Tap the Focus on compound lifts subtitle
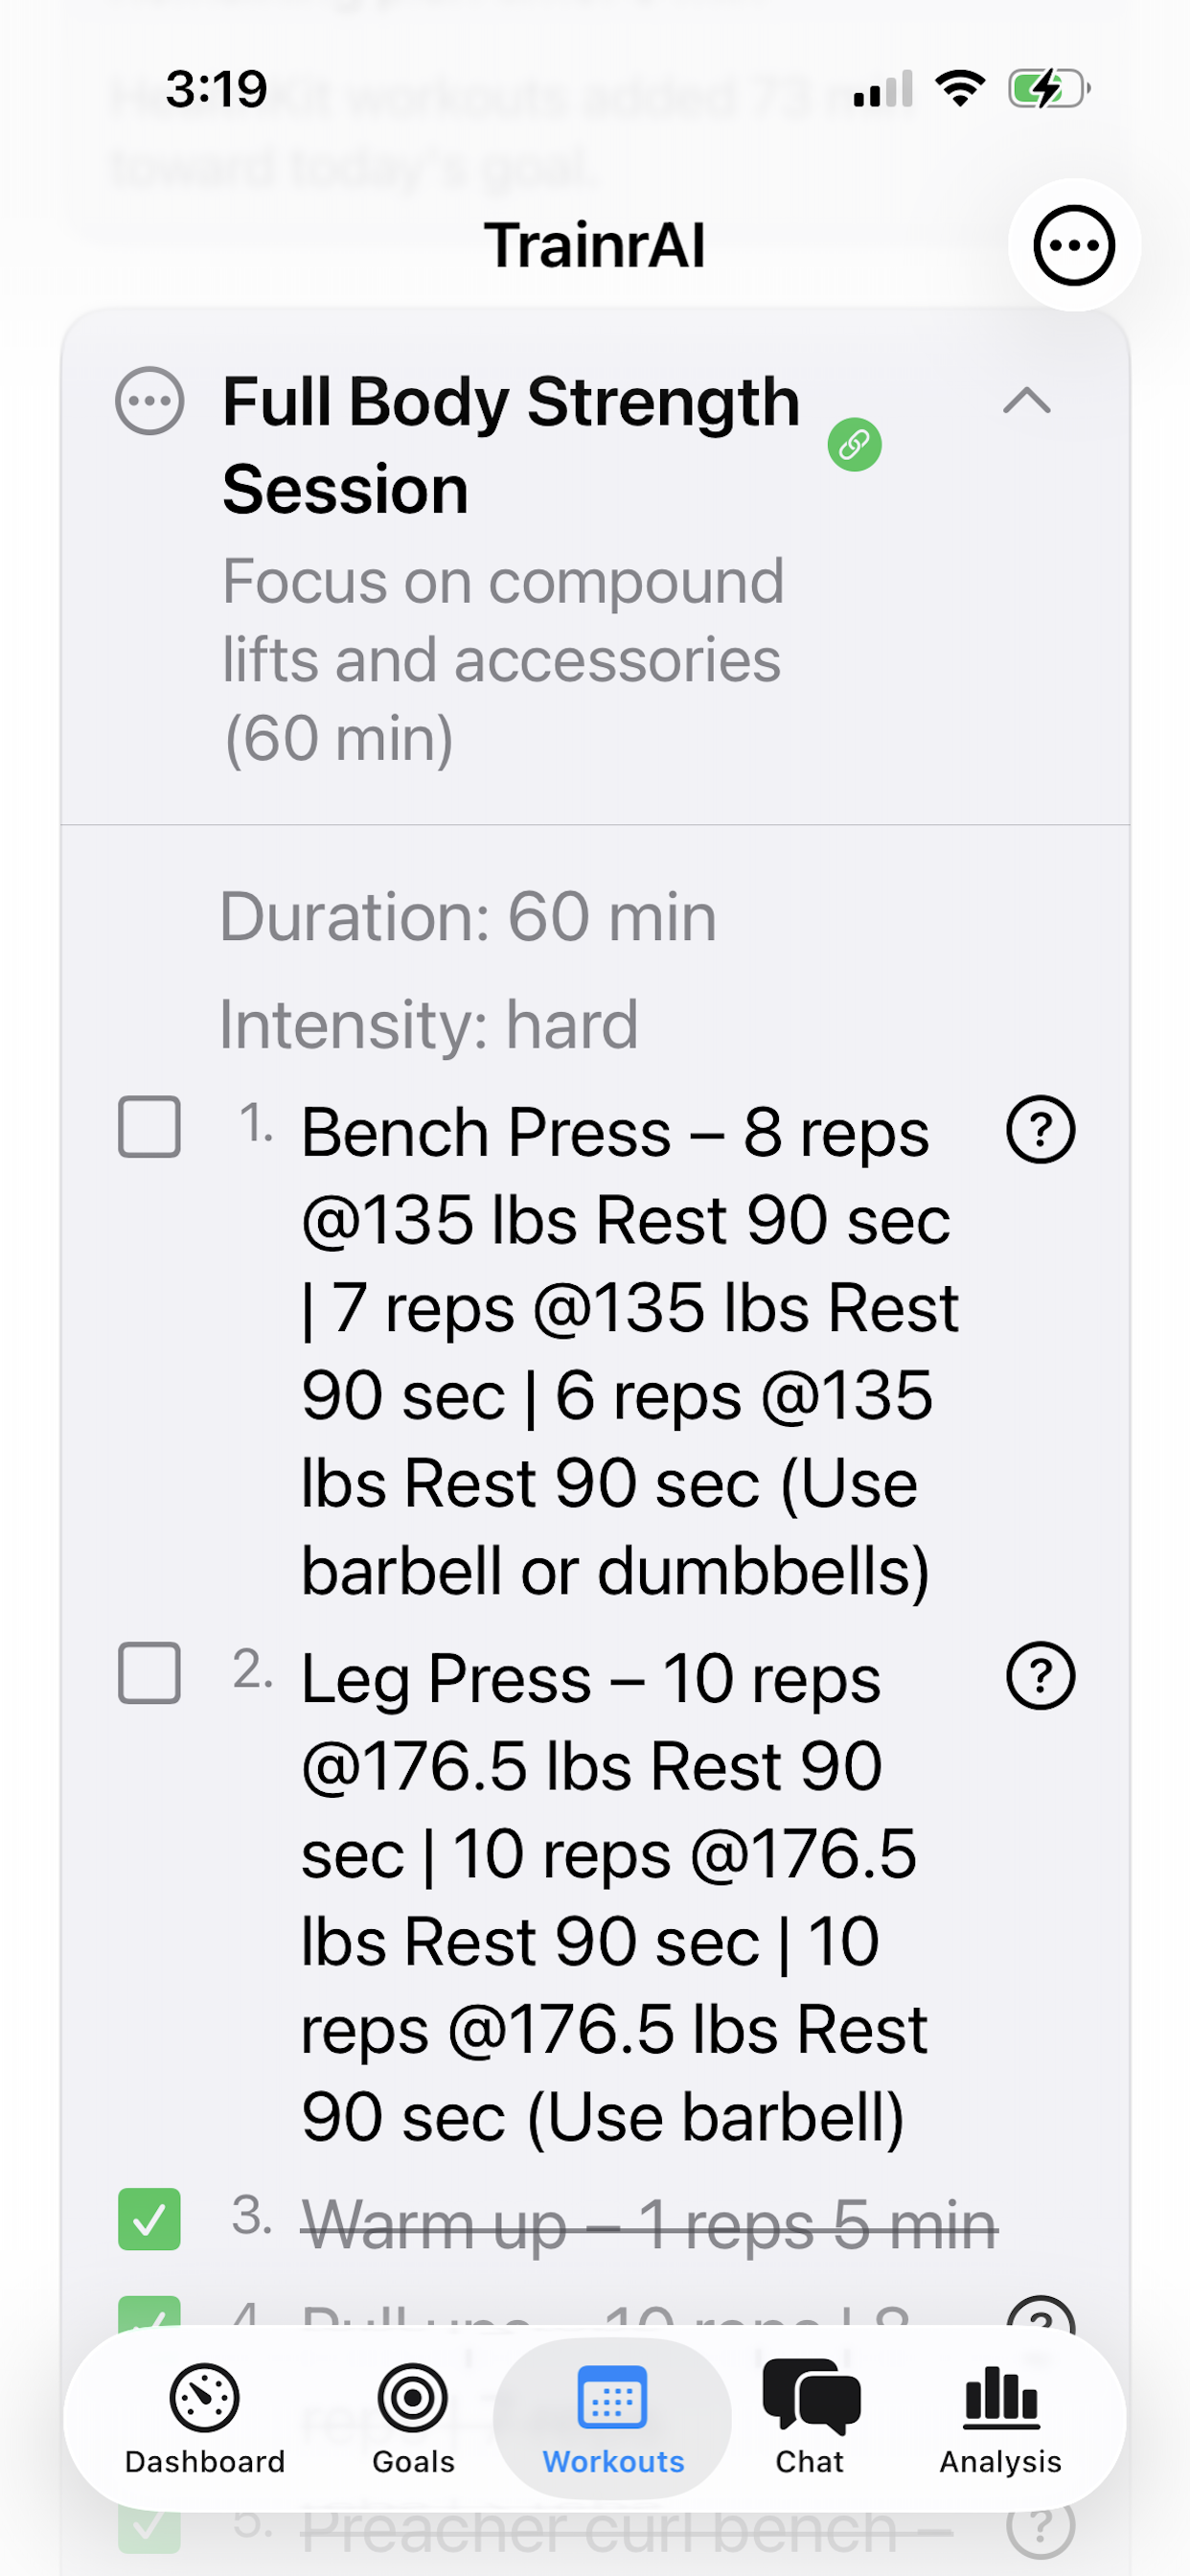Viewport: 1190px width, 2576px height. (502, 660)
